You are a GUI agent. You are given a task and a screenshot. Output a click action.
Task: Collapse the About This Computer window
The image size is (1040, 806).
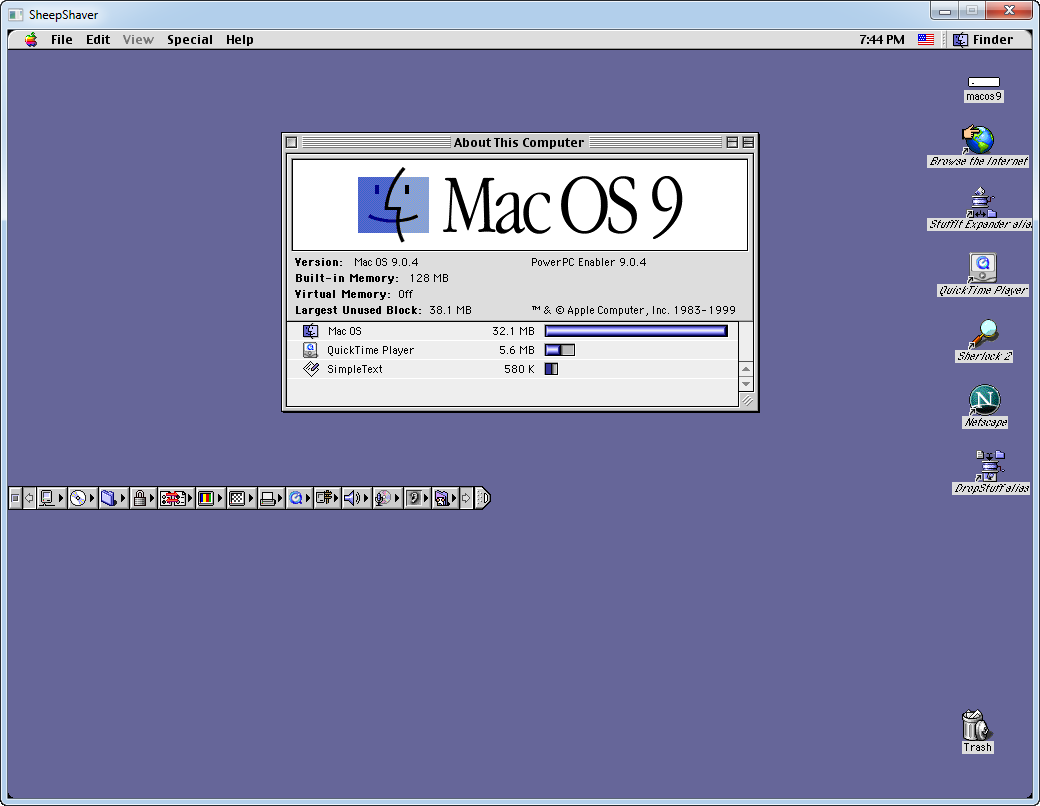tap(748, 143)
